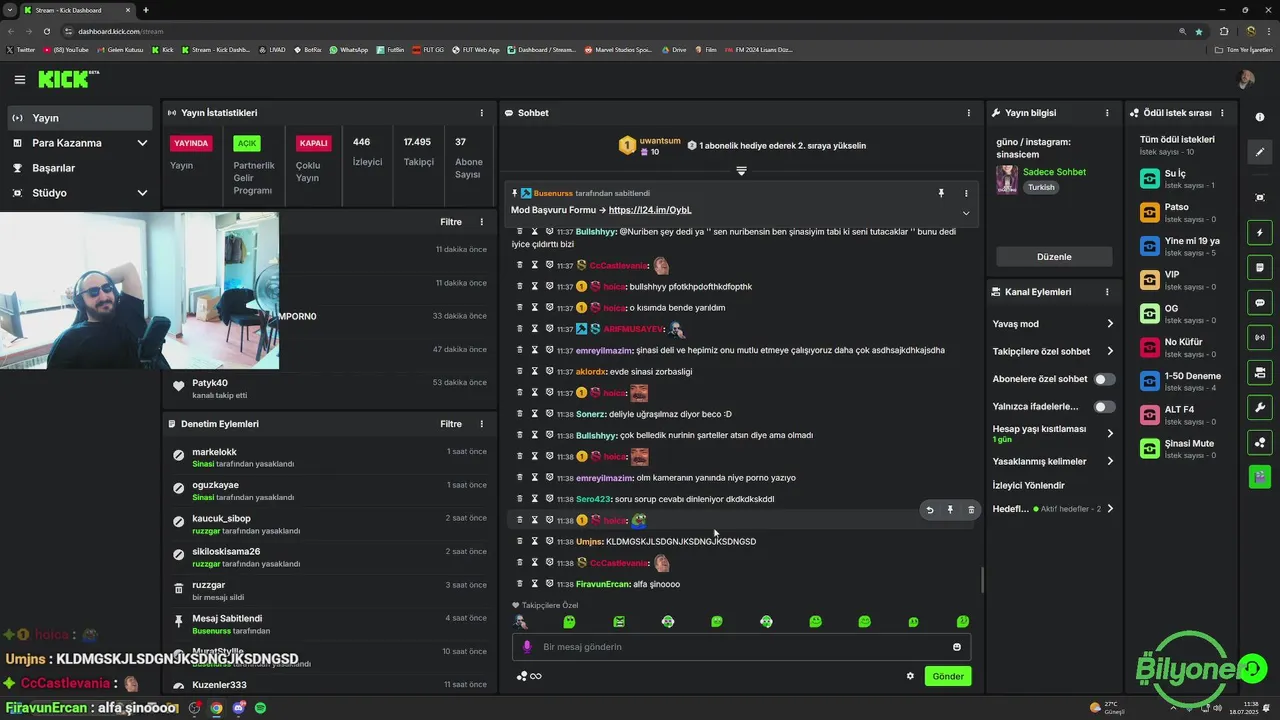Click the microphone icon in message box
Viewport: 1280px width, 720px height.
527,647
